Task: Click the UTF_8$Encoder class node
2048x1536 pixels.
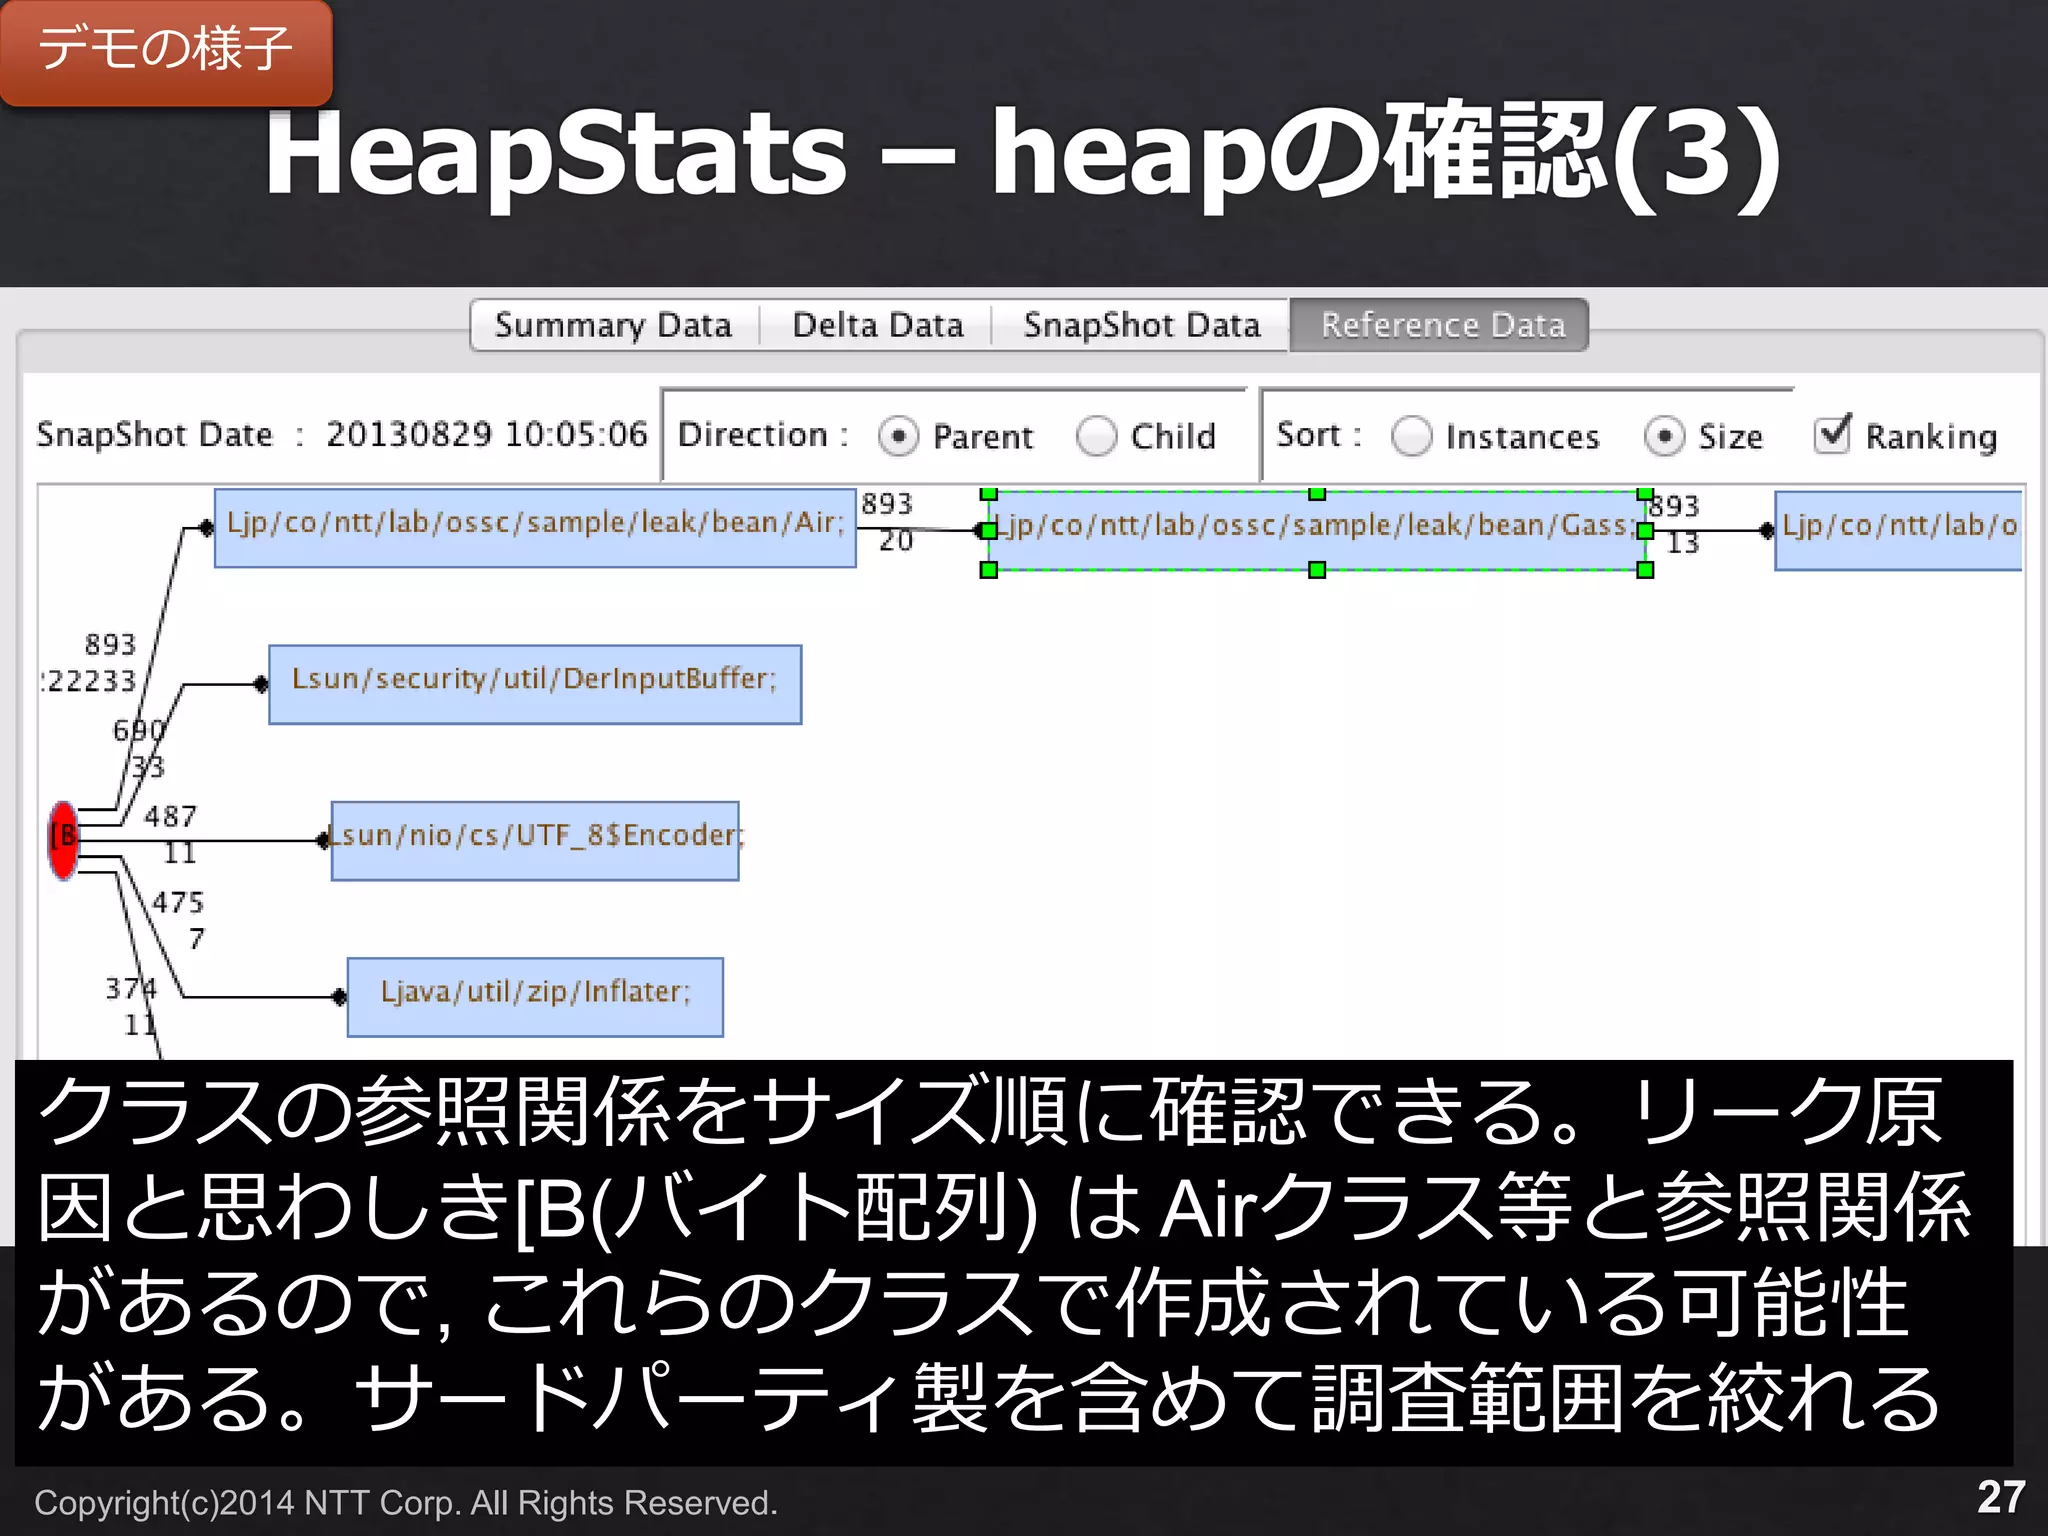Action: point(535,840)
